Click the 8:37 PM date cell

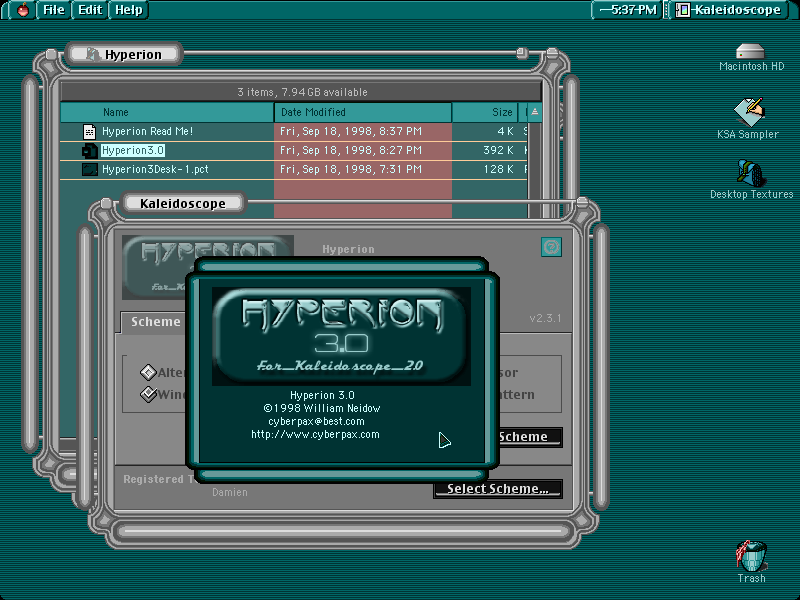click(x=351, y=132)
